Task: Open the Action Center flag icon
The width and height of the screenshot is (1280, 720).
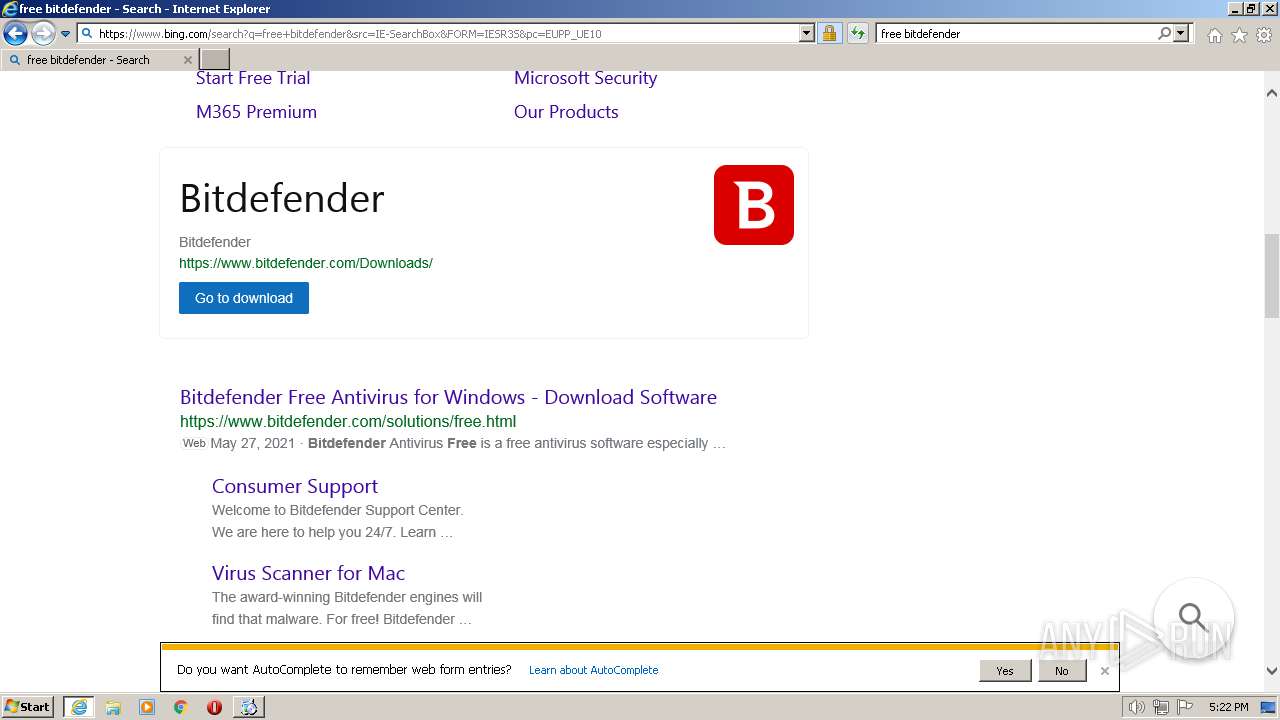Action: [x=1185, y=707]
